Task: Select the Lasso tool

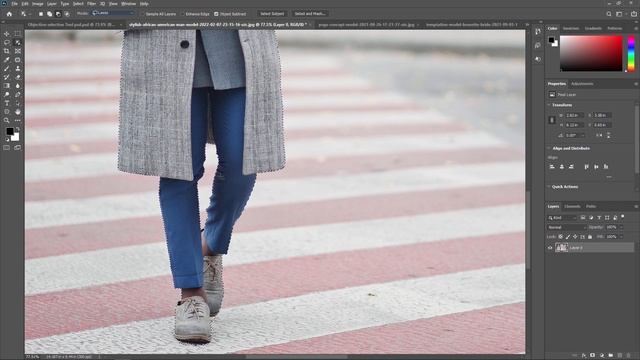Action: [7, 42]
